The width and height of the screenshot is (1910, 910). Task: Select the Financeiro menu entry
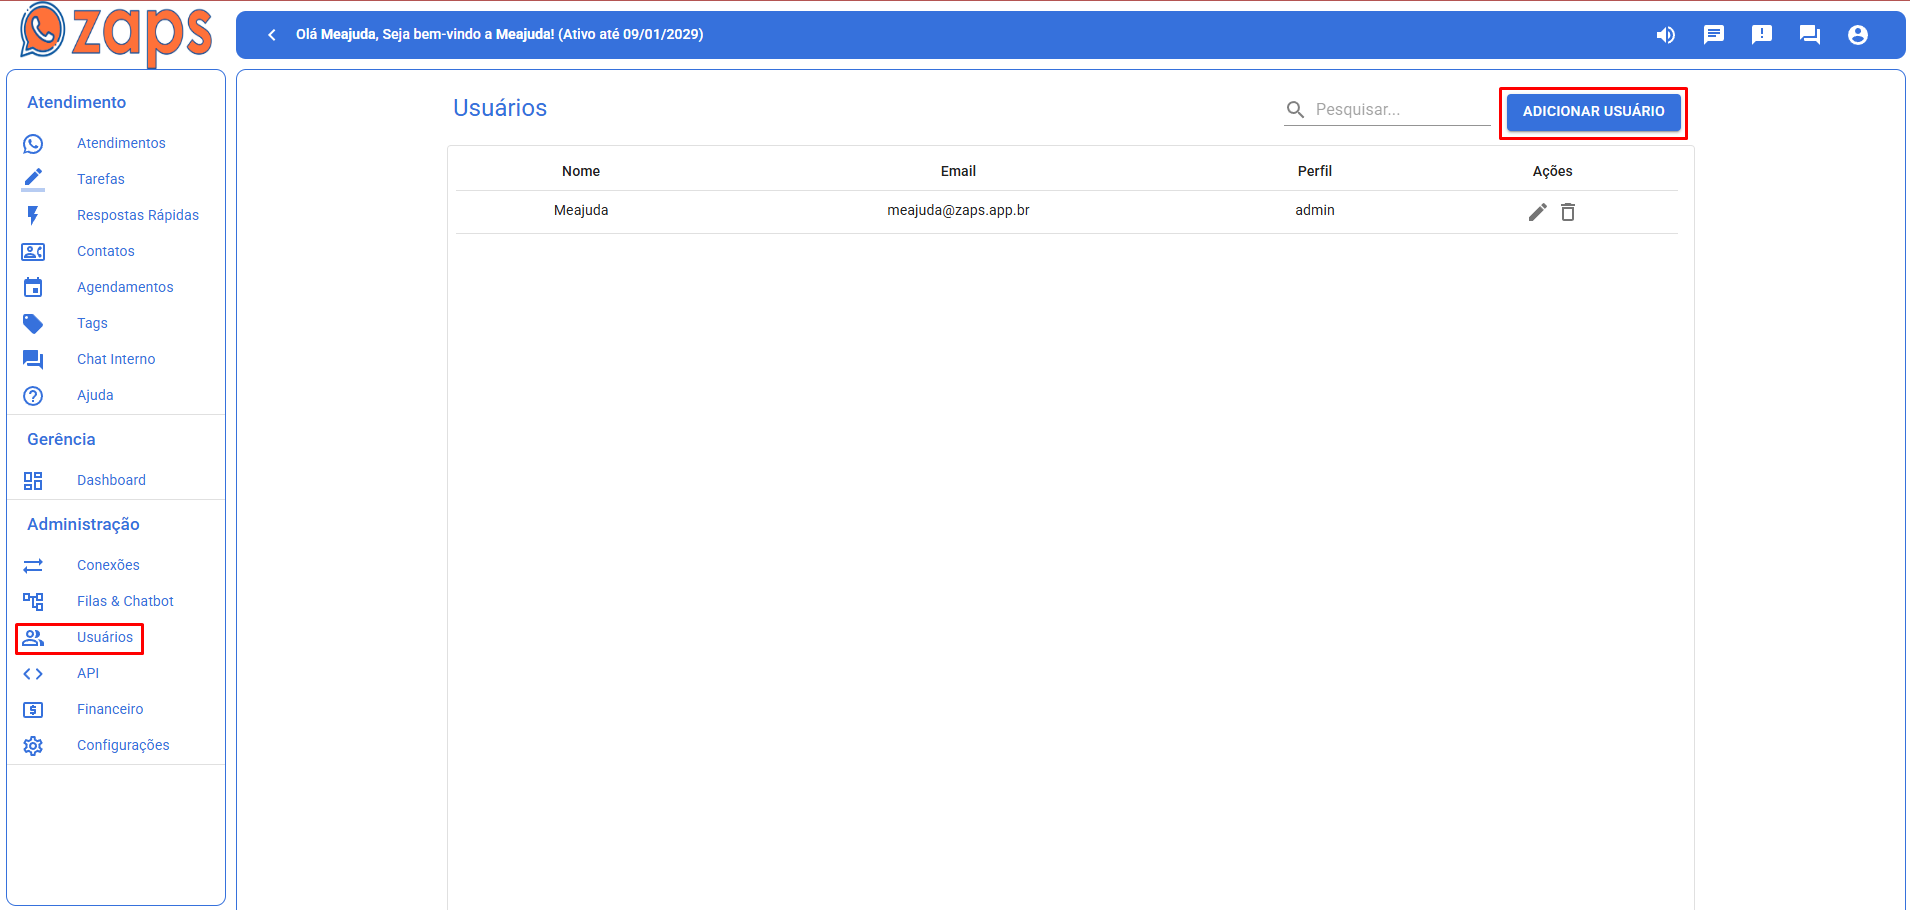point(110,709)
